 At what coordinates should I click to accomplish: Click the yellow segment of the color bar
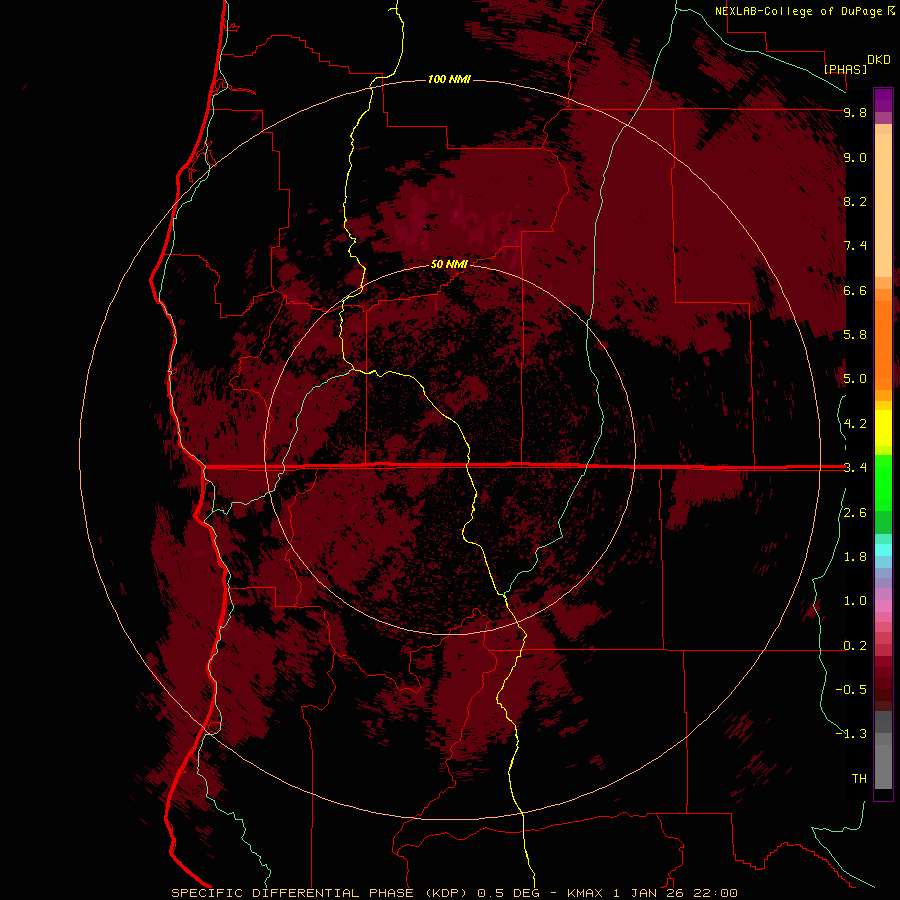pyautogui.click(x=883, y=428)
